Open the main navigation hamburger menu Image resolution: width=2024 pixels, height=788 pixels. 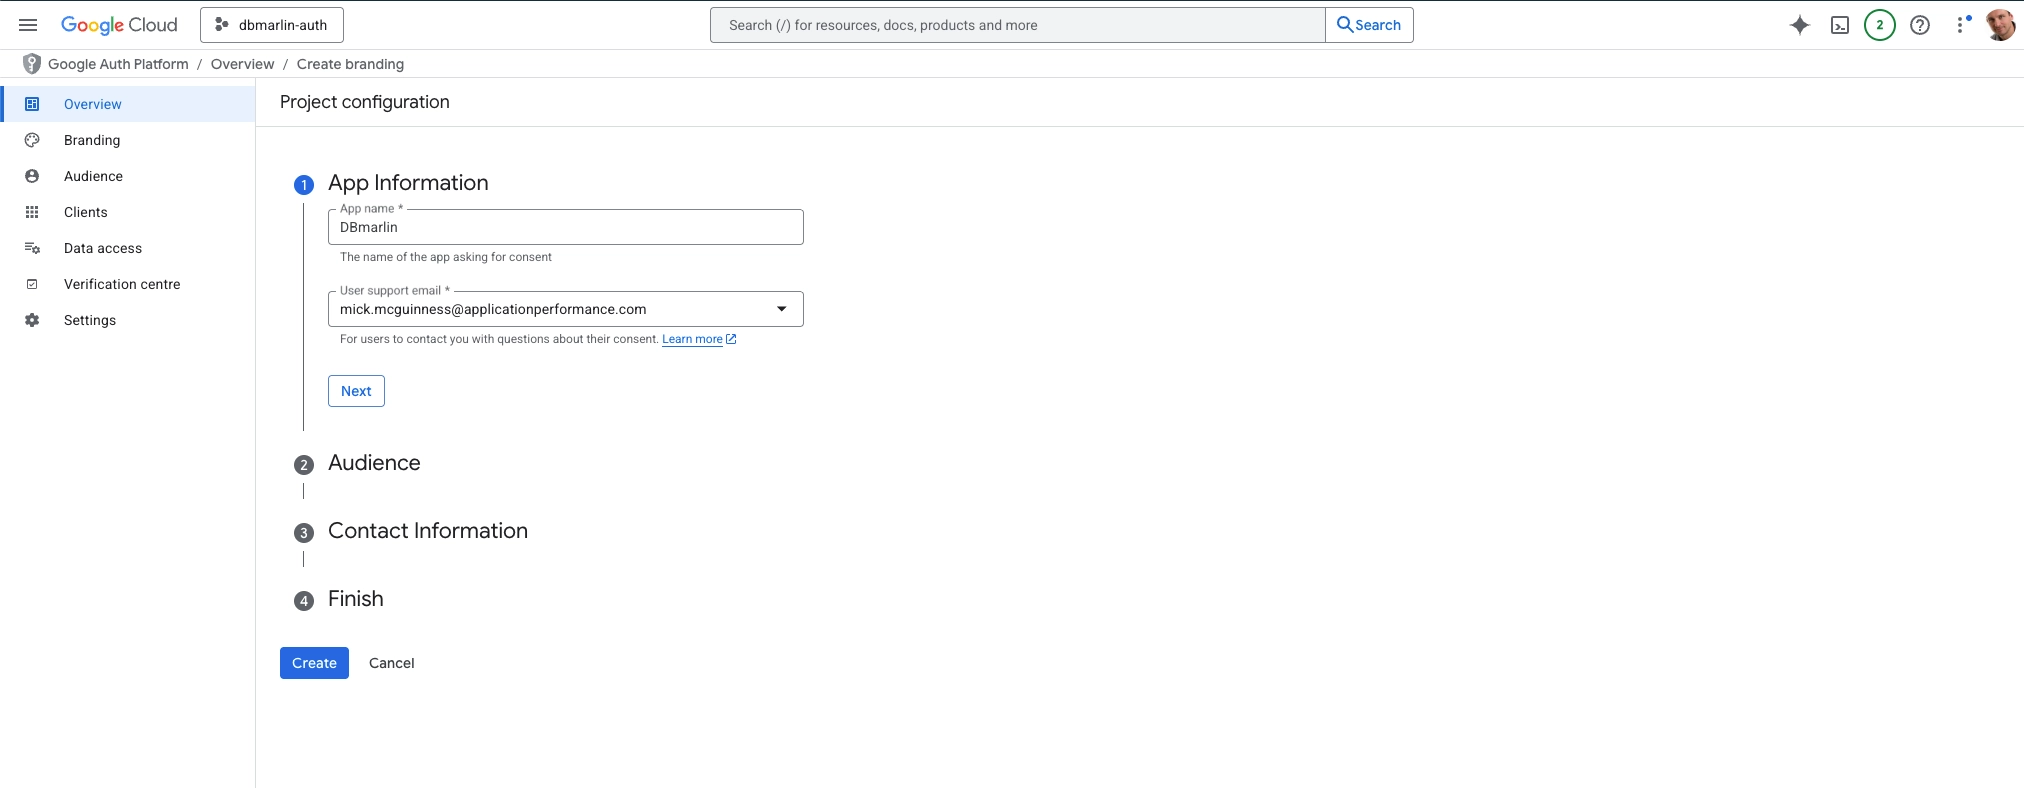click(x=28, y=25)
